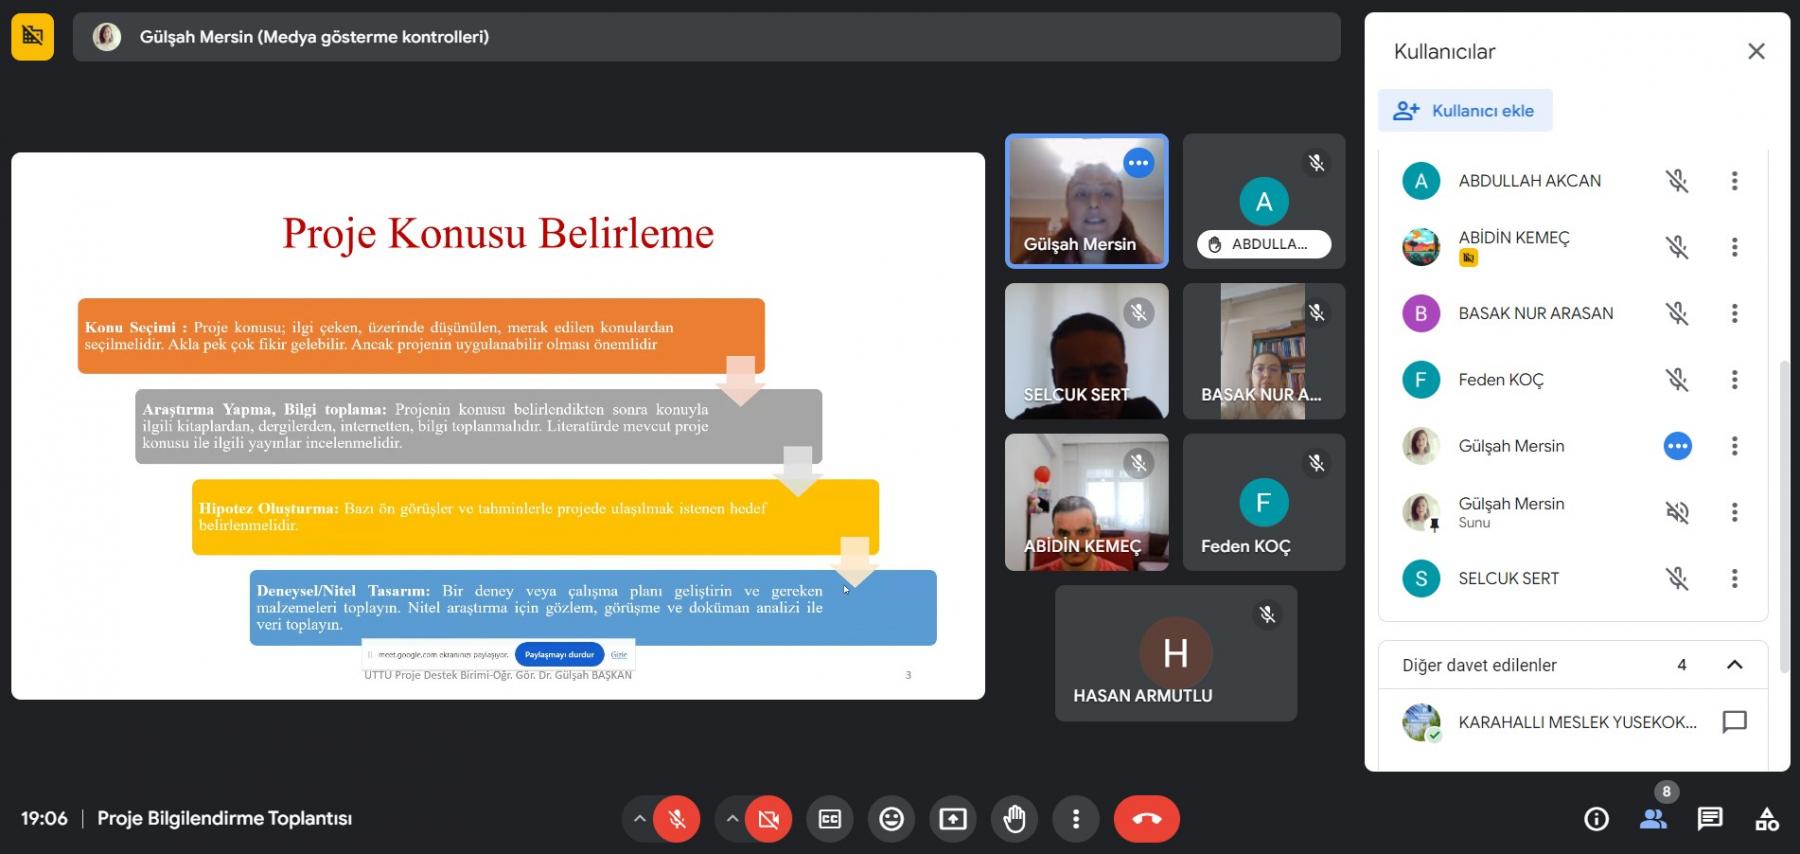Toggle the camera off button

point(768,819)
